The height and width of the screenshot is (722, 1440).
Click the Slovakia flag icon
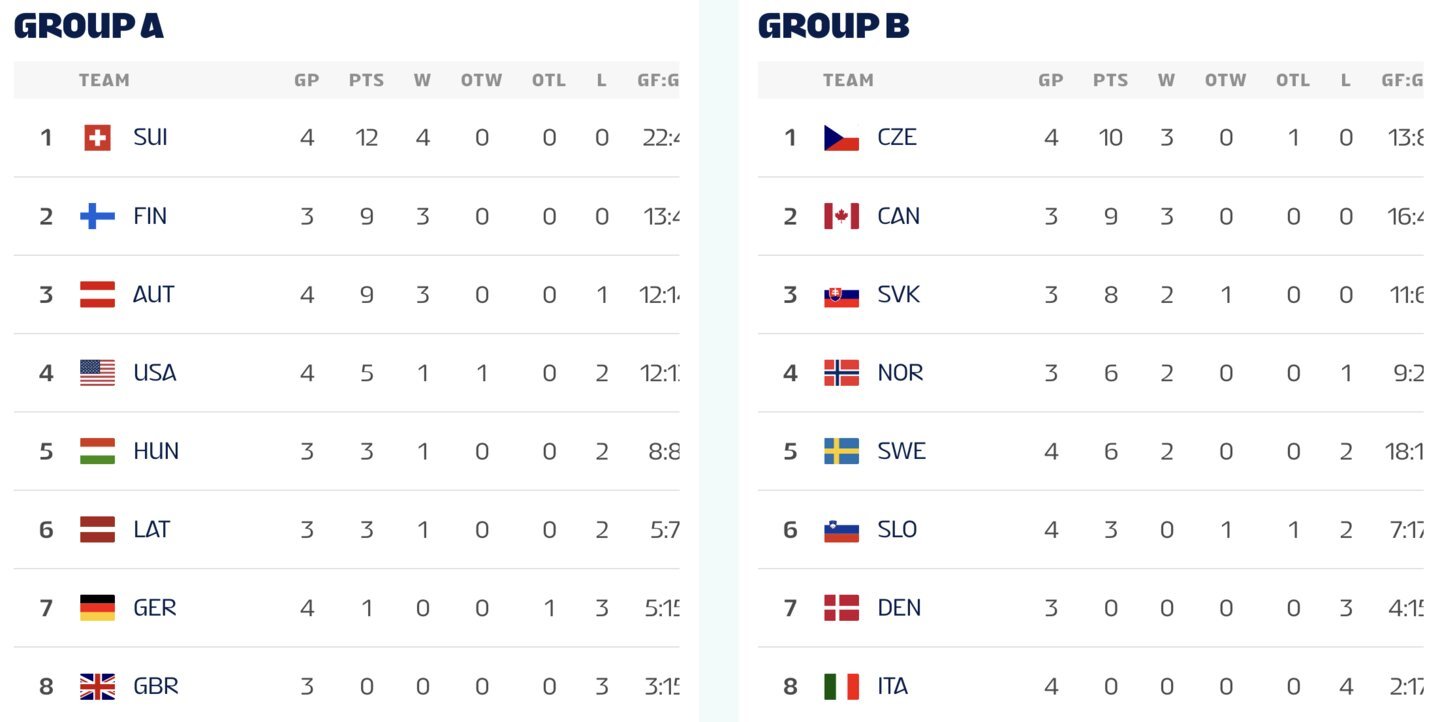(841, 295)
